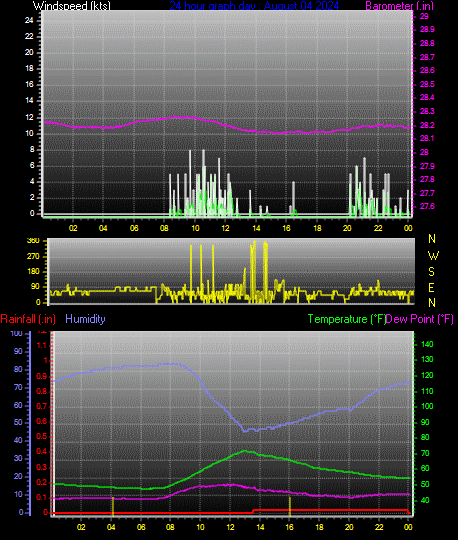Click the 22 hour tick on bottom graph
The width and height of the screenshot is (458, 540).
click(379, 527)
